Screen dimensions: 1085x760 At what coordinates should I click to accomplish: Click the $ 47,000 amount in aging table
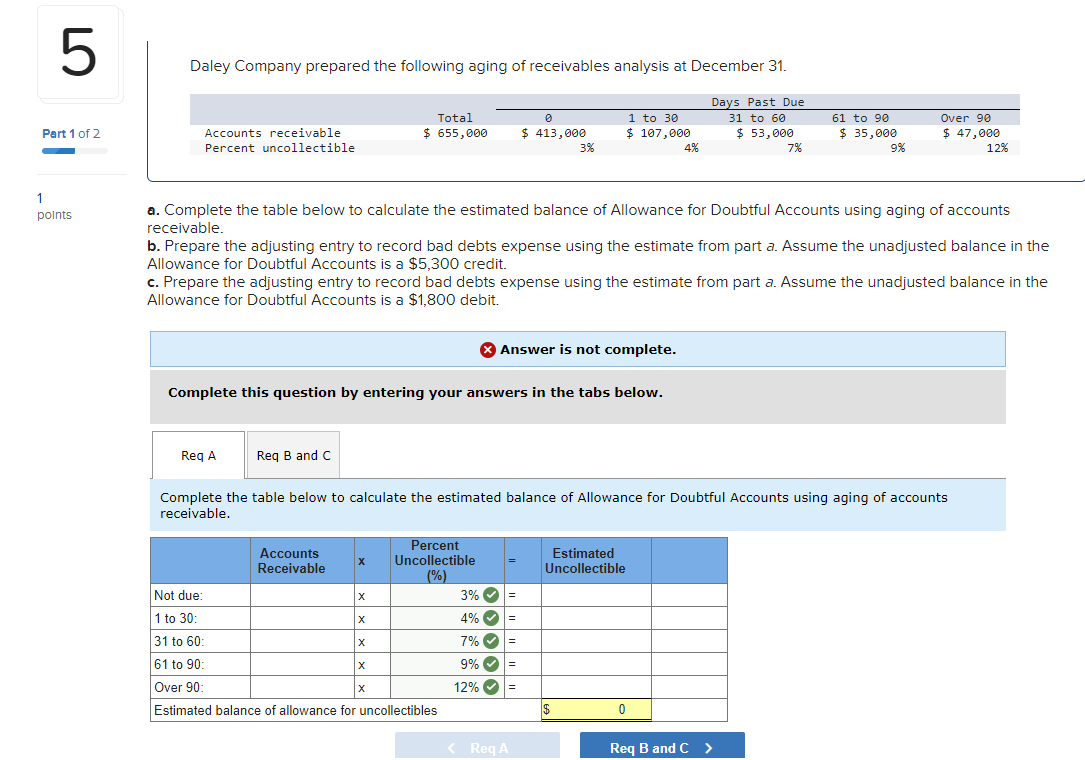point(971,133)
